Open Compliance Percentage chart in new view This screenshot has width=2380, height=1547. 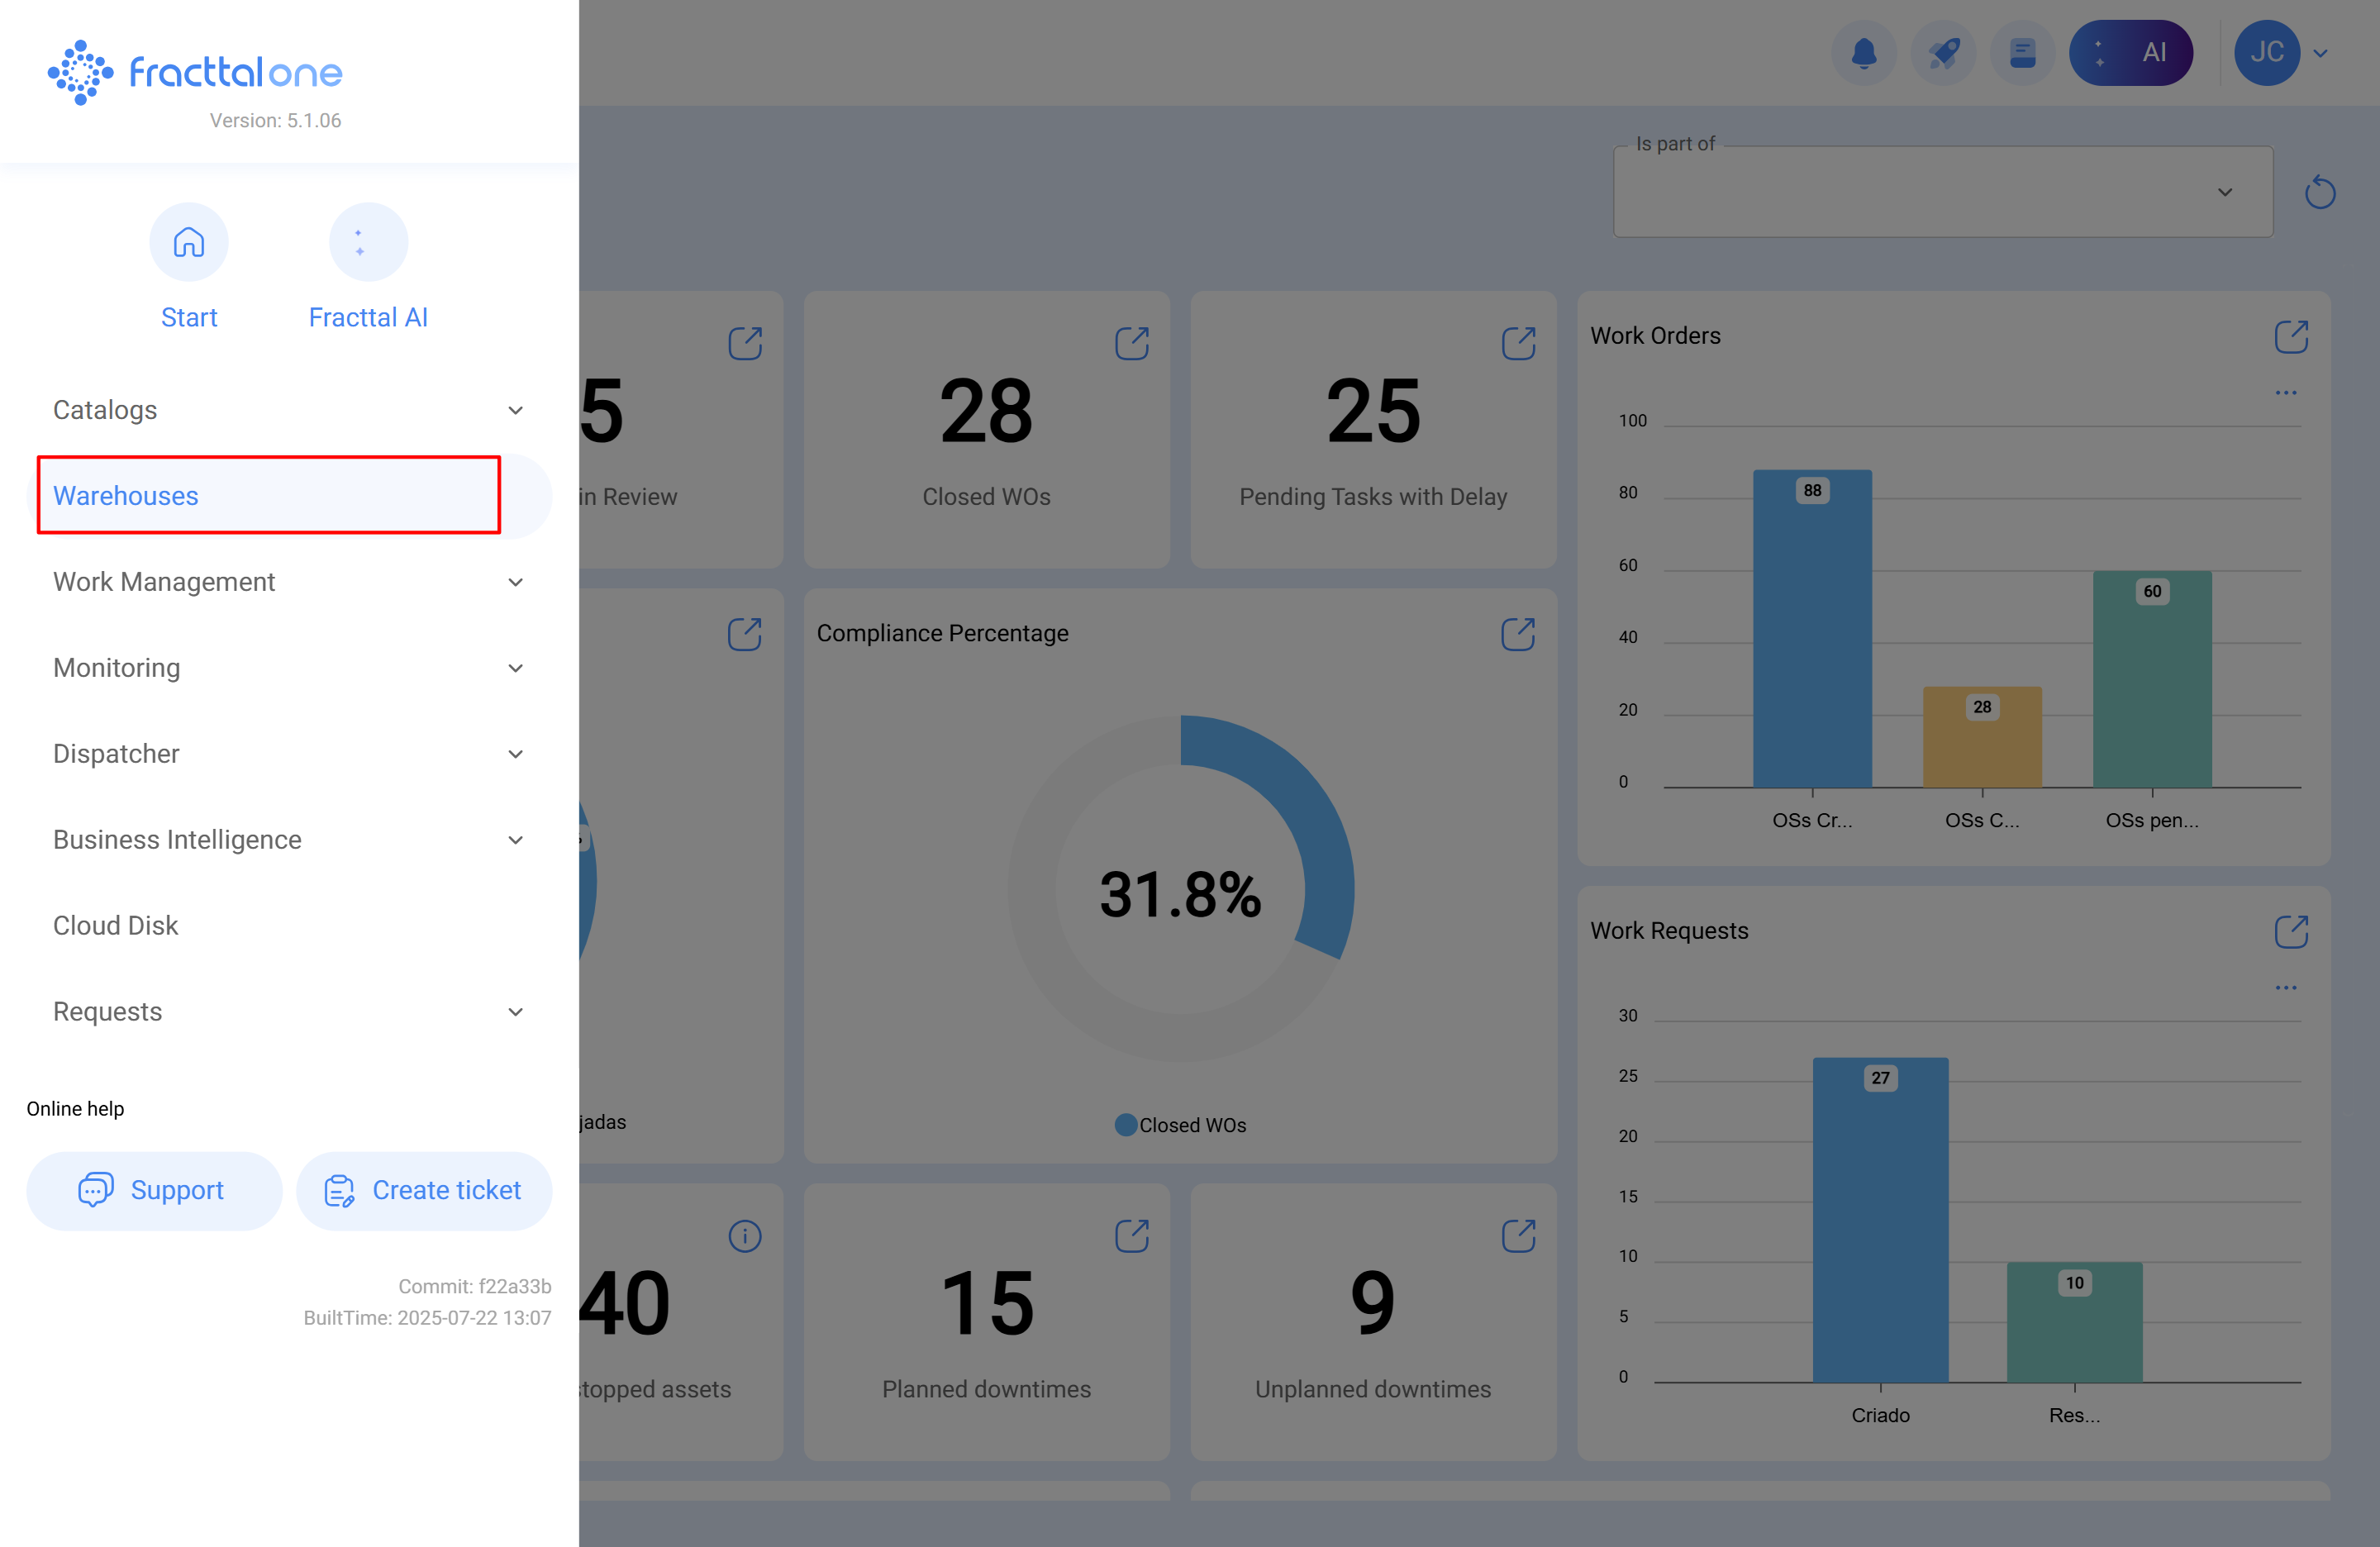(x=1518, y=634)
